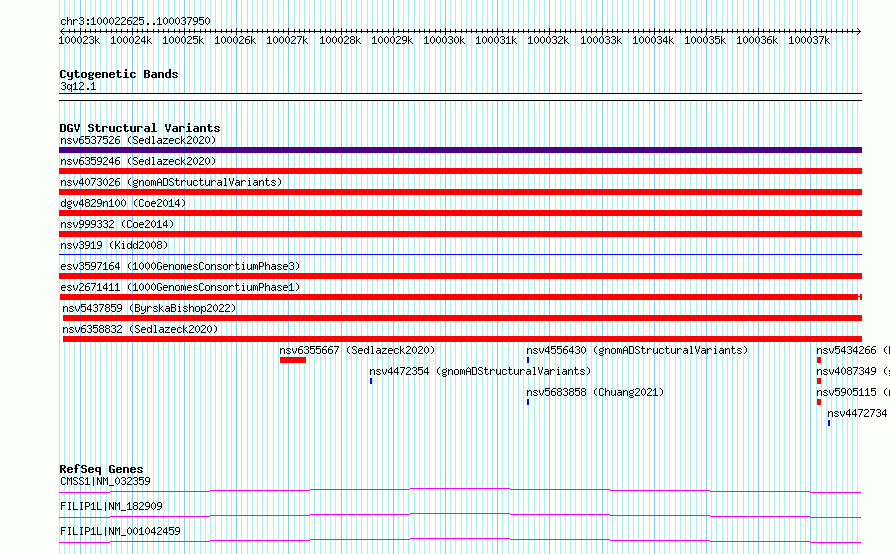Click the short red nsv6355667 variant bar

pos(293,360)
